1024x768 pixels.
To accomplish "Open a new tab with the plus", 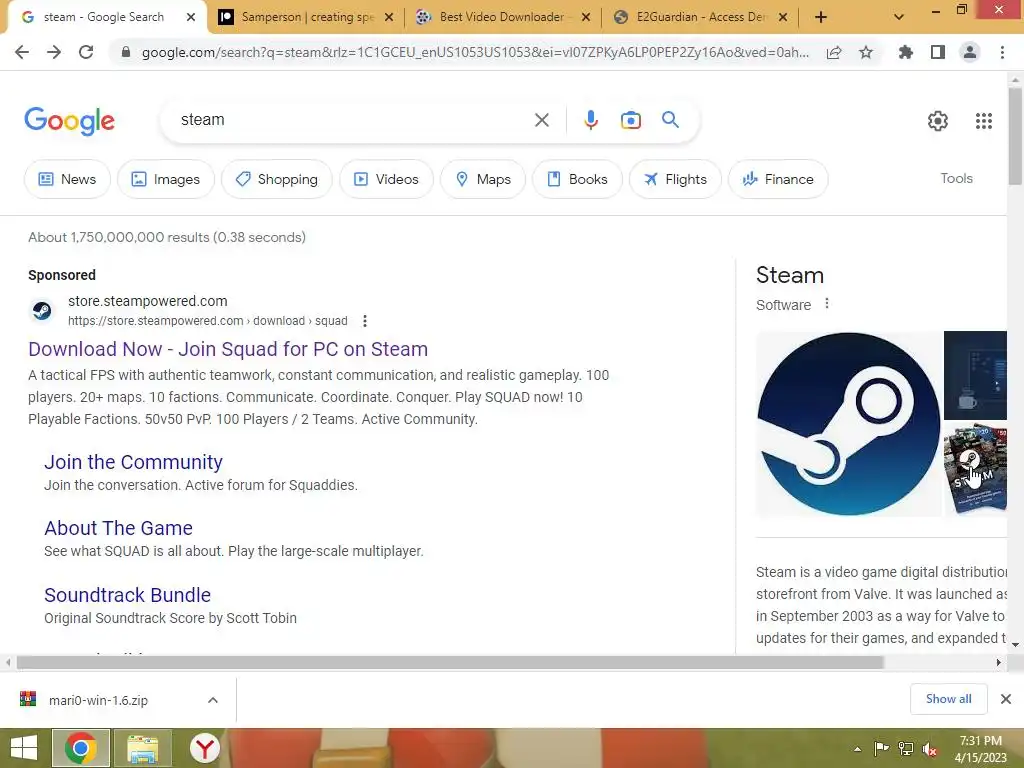I will [x=821, y=18].
